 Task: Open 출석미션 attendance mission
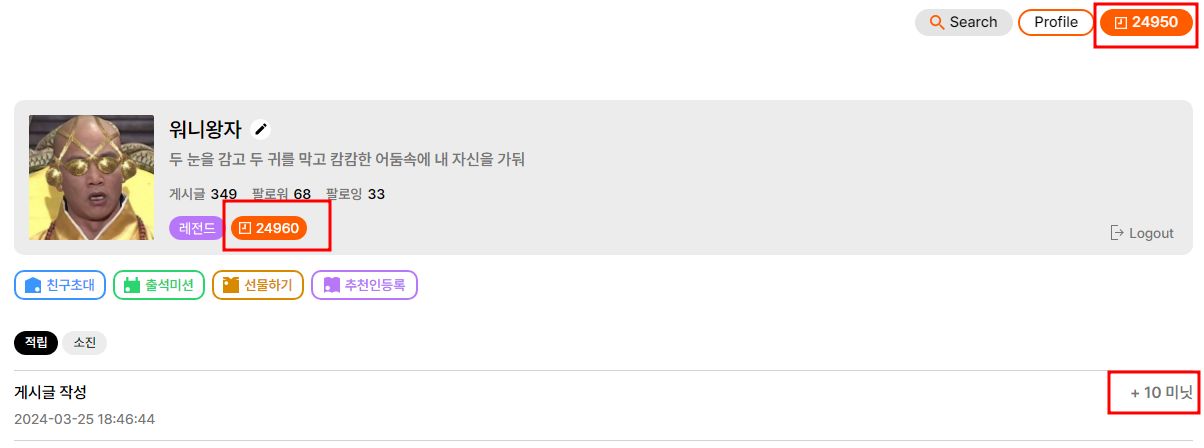click(x=160, y=285)
